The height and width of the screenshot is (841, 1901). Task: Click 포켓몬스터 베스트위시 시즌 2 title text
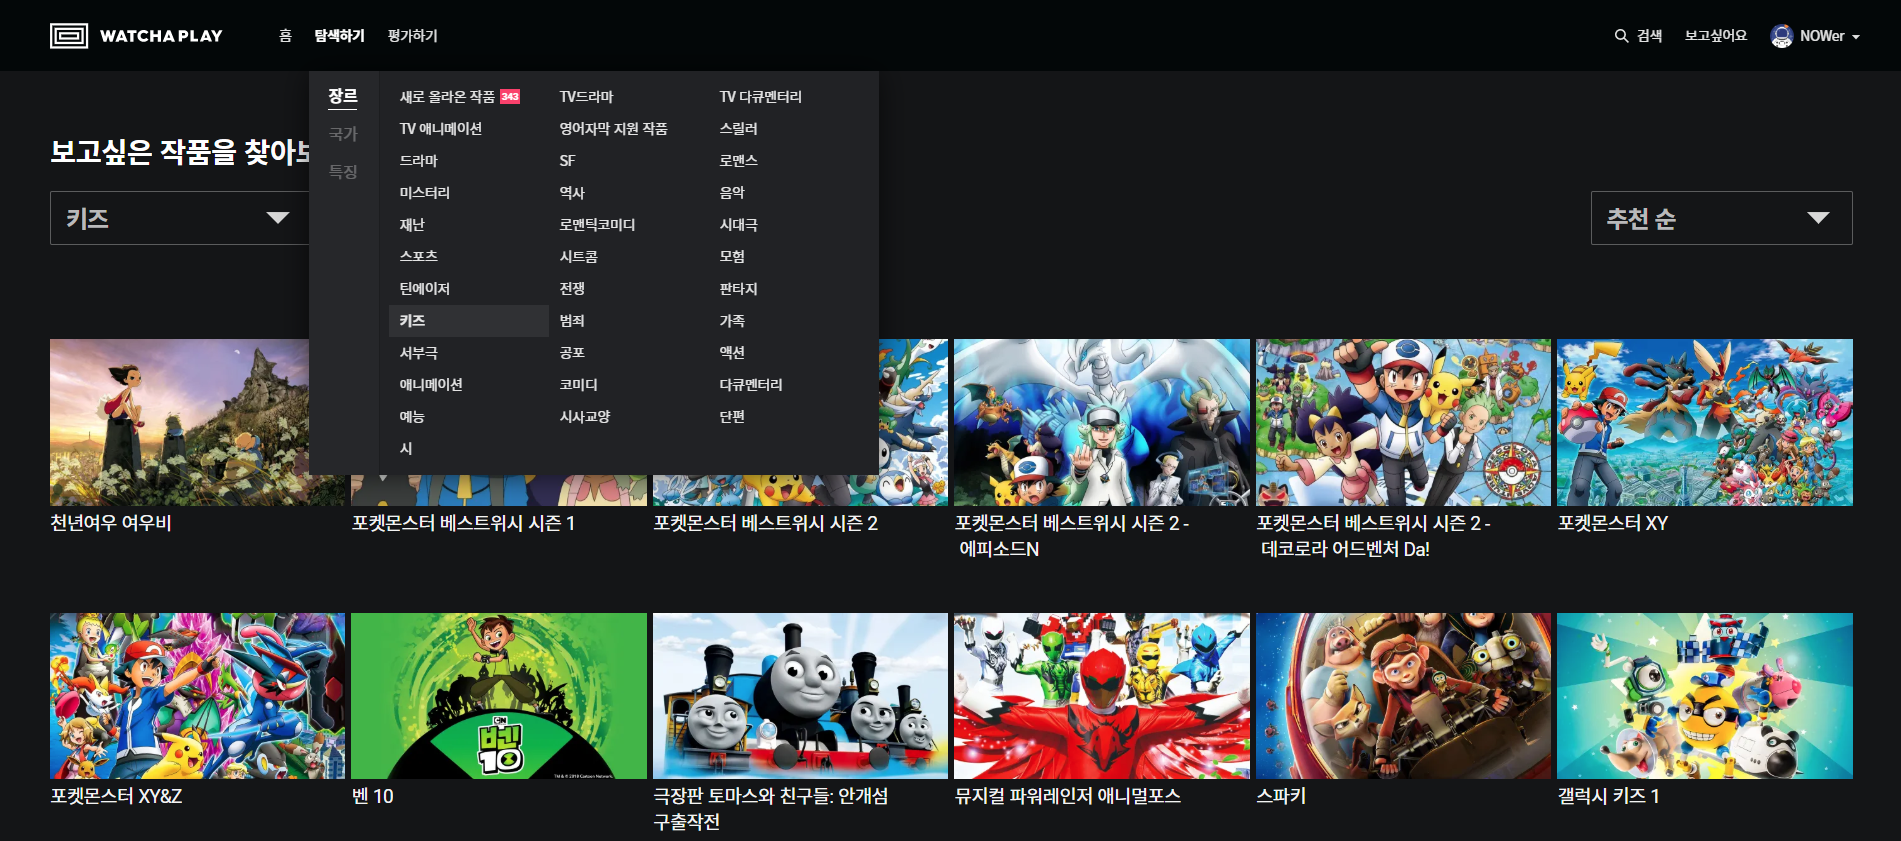click(765, 523)
